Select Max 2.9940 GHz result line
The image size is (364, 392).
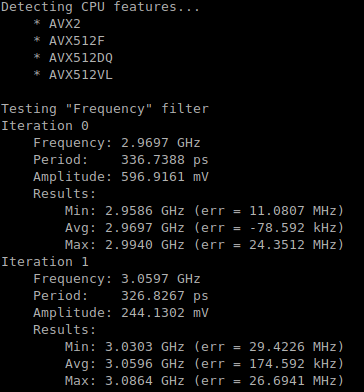tap(204, 245)
